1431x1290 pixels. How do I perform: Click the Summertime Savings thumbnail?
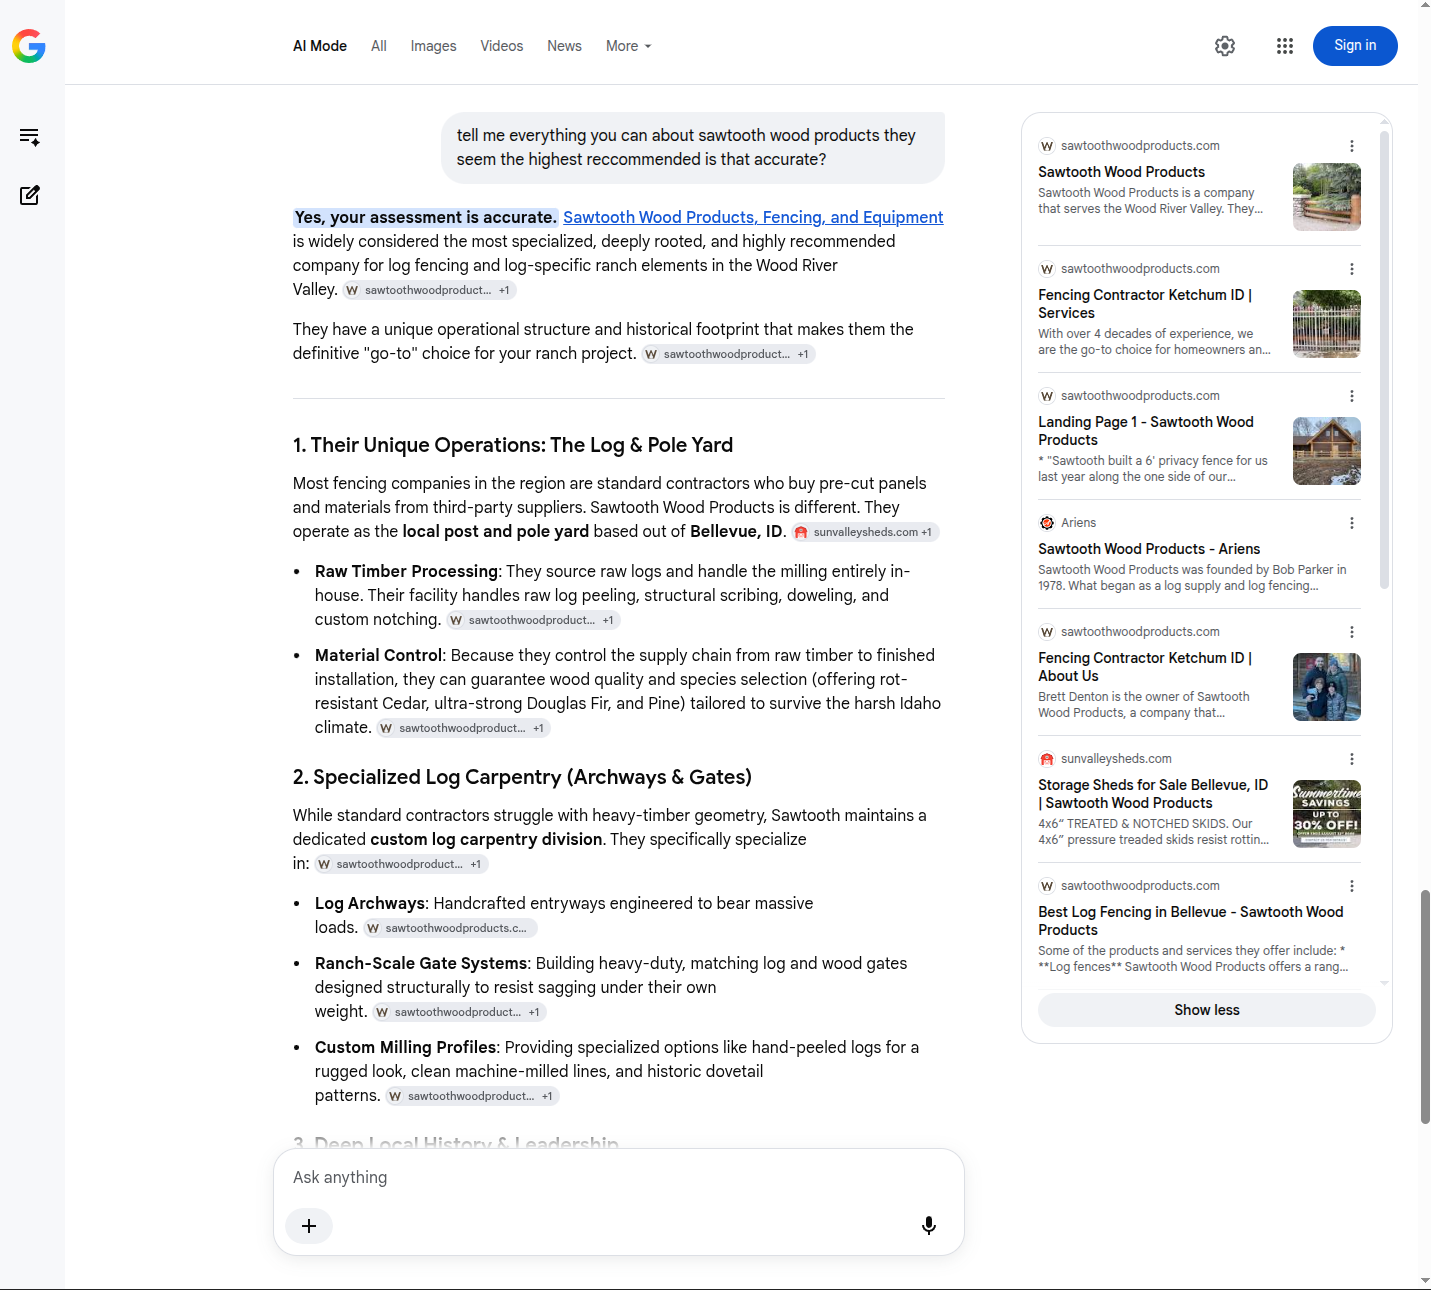1327,814
